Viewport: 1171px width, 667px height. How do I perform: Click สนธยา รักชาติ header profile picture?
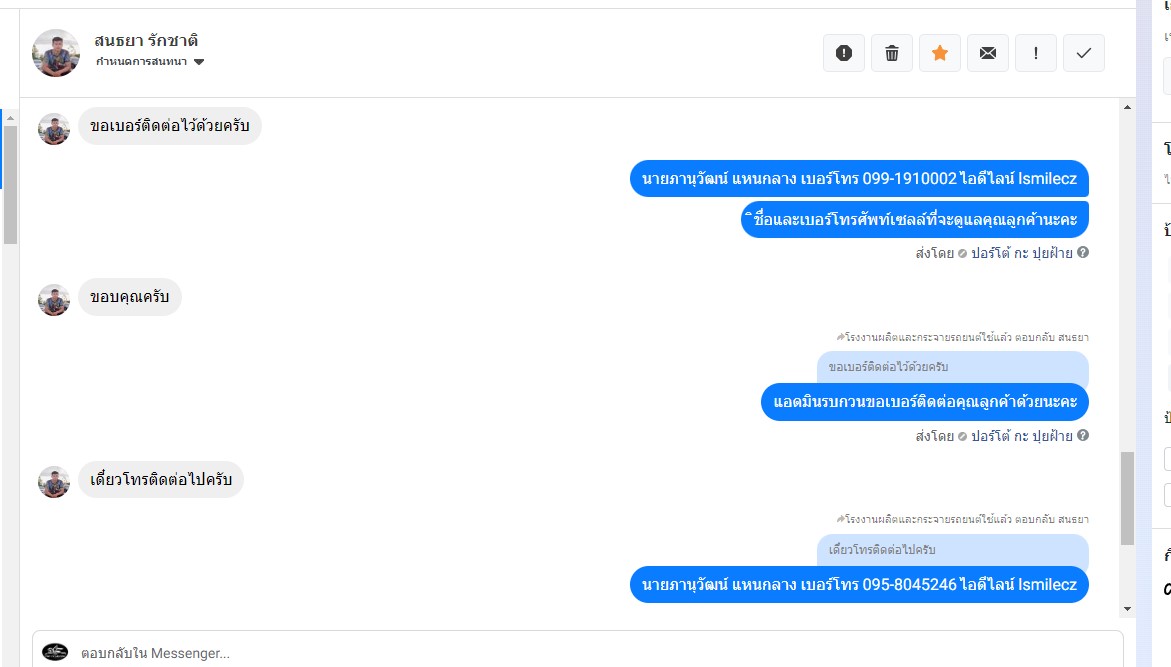56,53
